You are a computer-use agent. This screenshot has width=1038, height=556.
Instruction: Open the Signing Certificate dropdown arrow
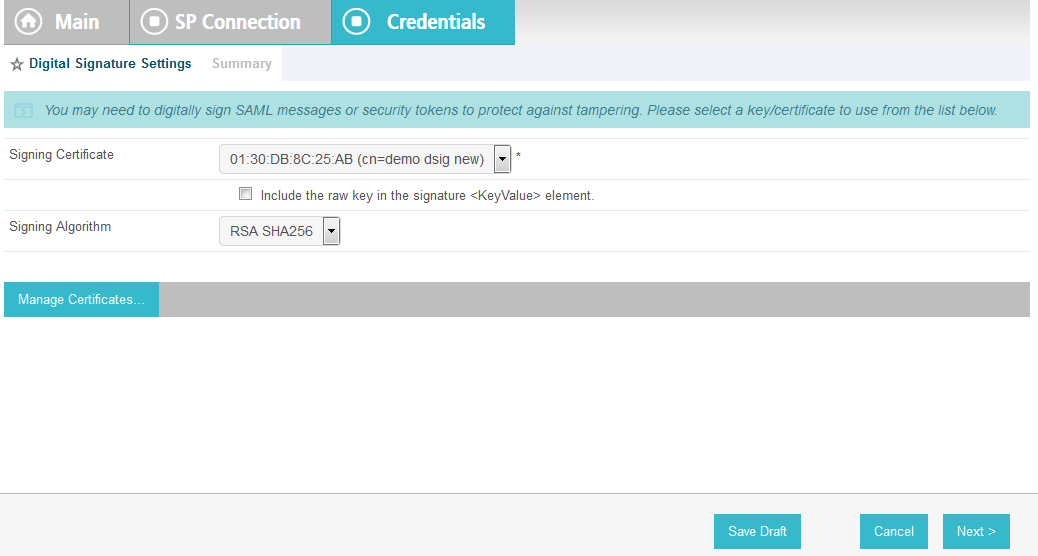tap(502, 159)
